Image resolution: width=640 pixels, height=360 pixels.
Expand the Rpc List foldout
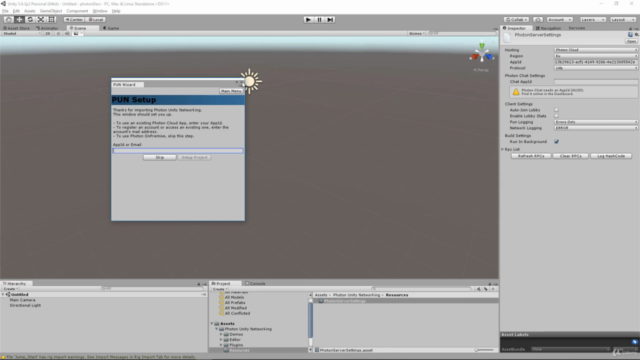click(x=503, y=149)
